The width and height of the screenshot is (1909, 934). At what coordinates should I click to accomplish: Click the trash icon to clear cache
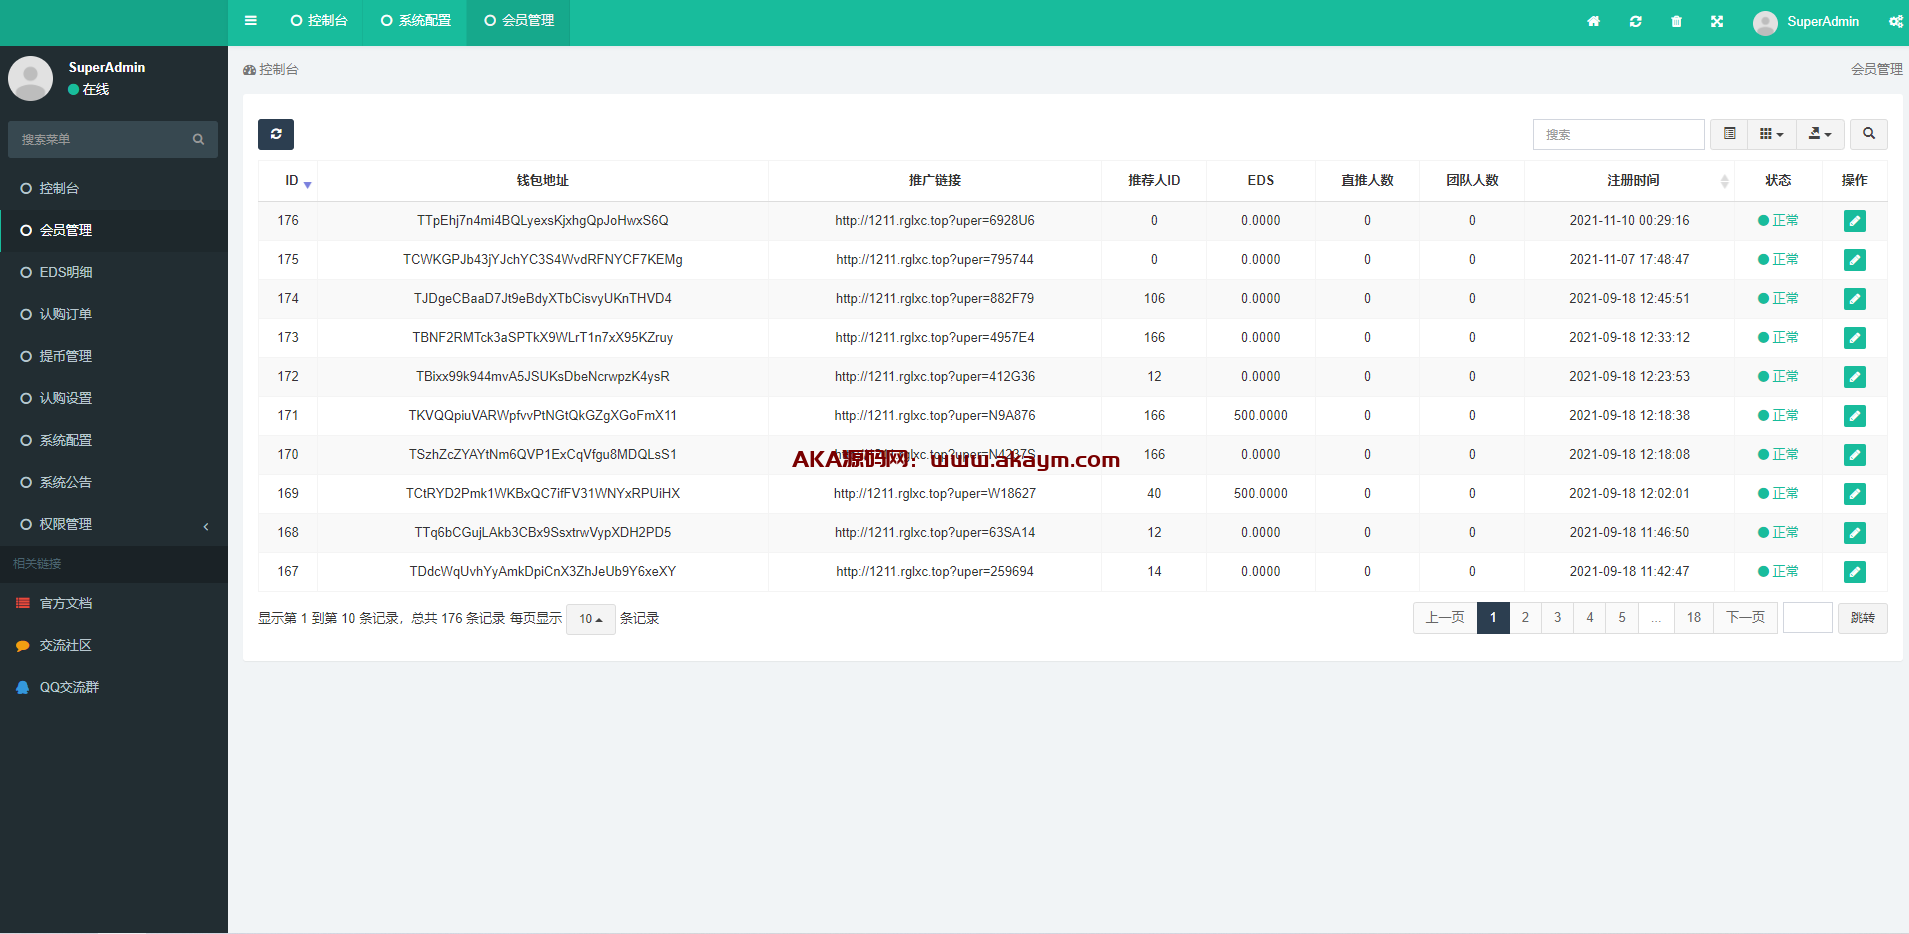[x=1676, y=22]
